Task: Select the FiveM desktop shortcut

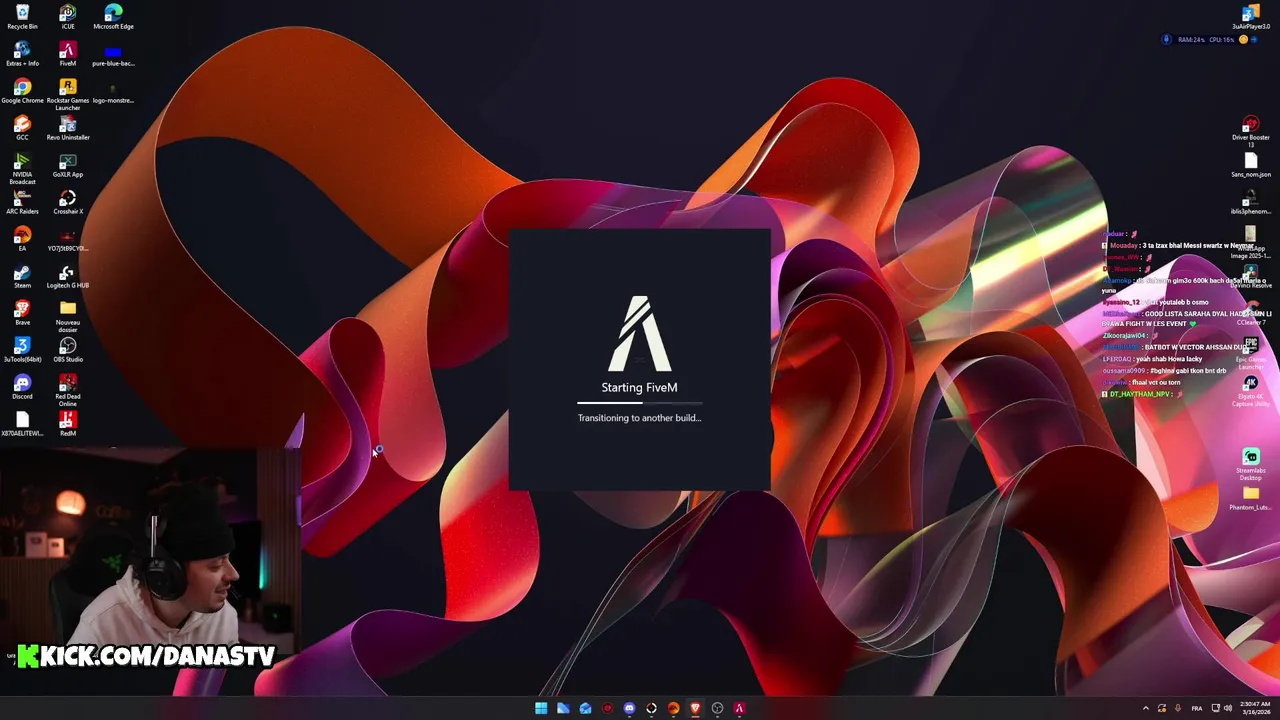Action: pyautogui.click(x=67, y=53)
